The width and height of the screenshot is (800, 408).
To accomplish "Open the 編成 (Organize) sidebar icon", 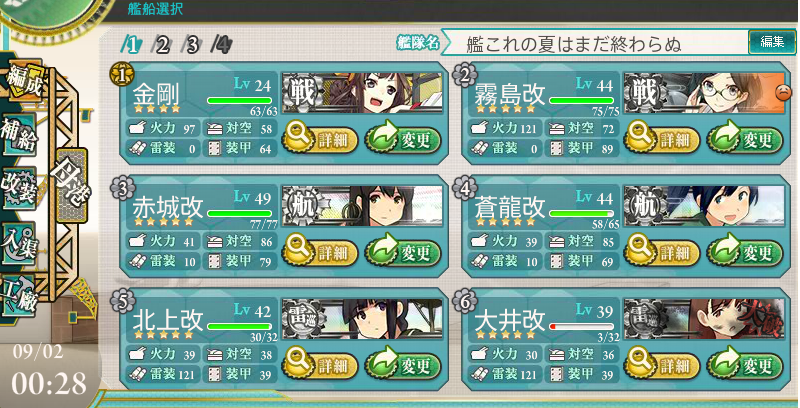I will click(x=22, y=82).
